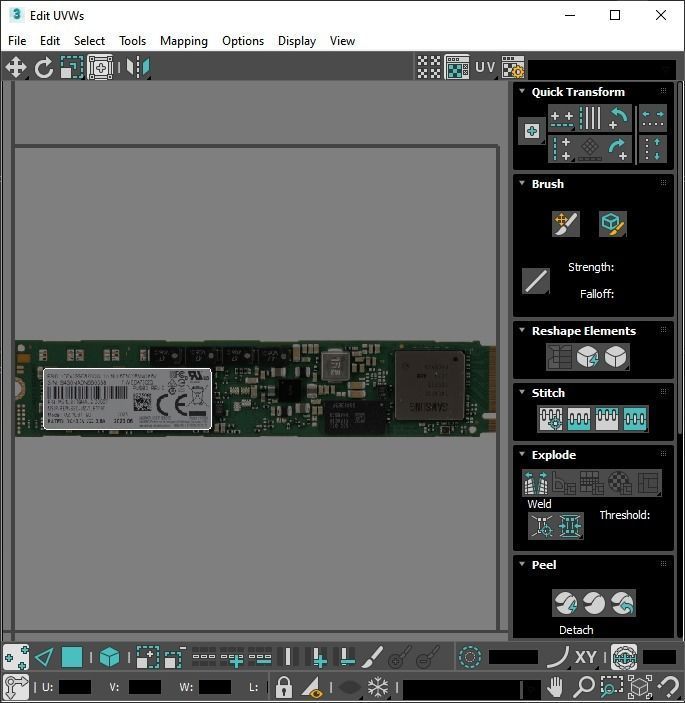
Task: Enable Vertex subobject mode
Action: click(16, 658)
